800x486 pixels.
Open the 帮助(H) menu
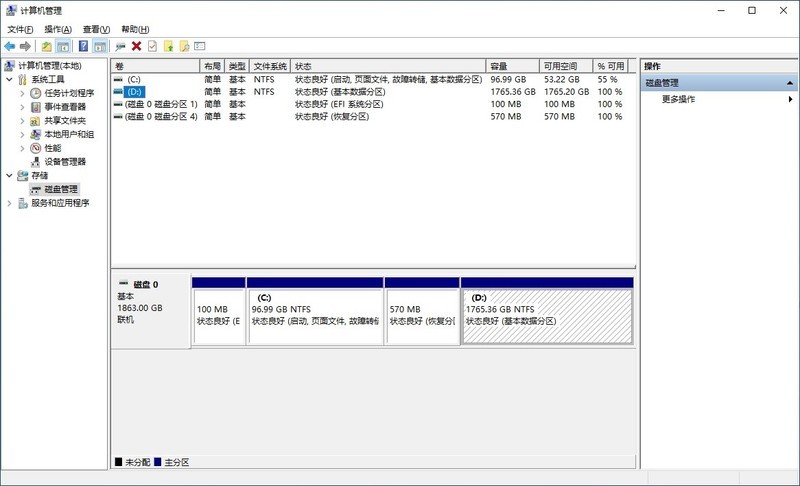point(135,29)
